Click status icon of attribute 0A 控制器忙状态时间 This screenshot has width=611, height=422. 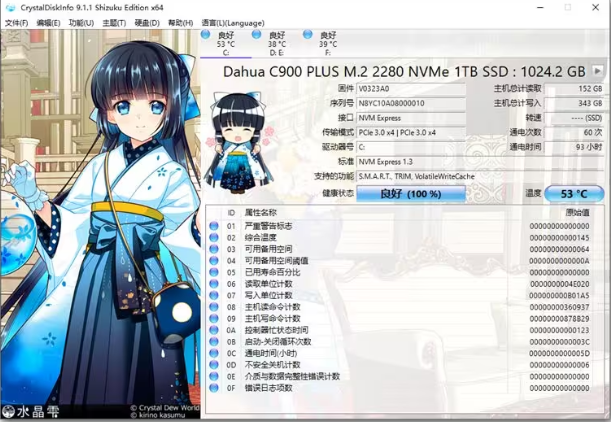214,330
